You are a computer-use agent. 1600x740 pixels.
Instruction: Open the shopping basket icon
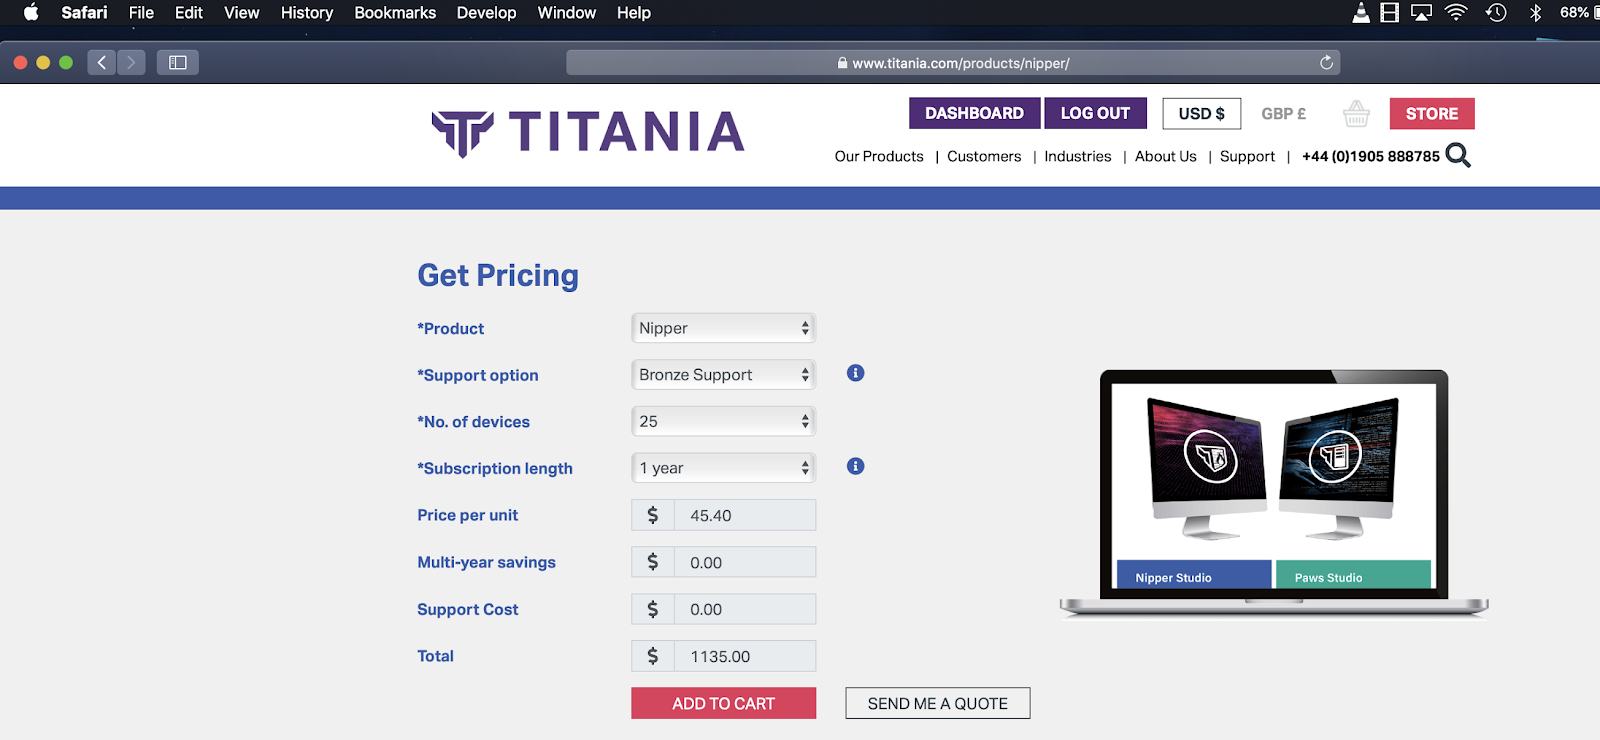click(1356, 114)
